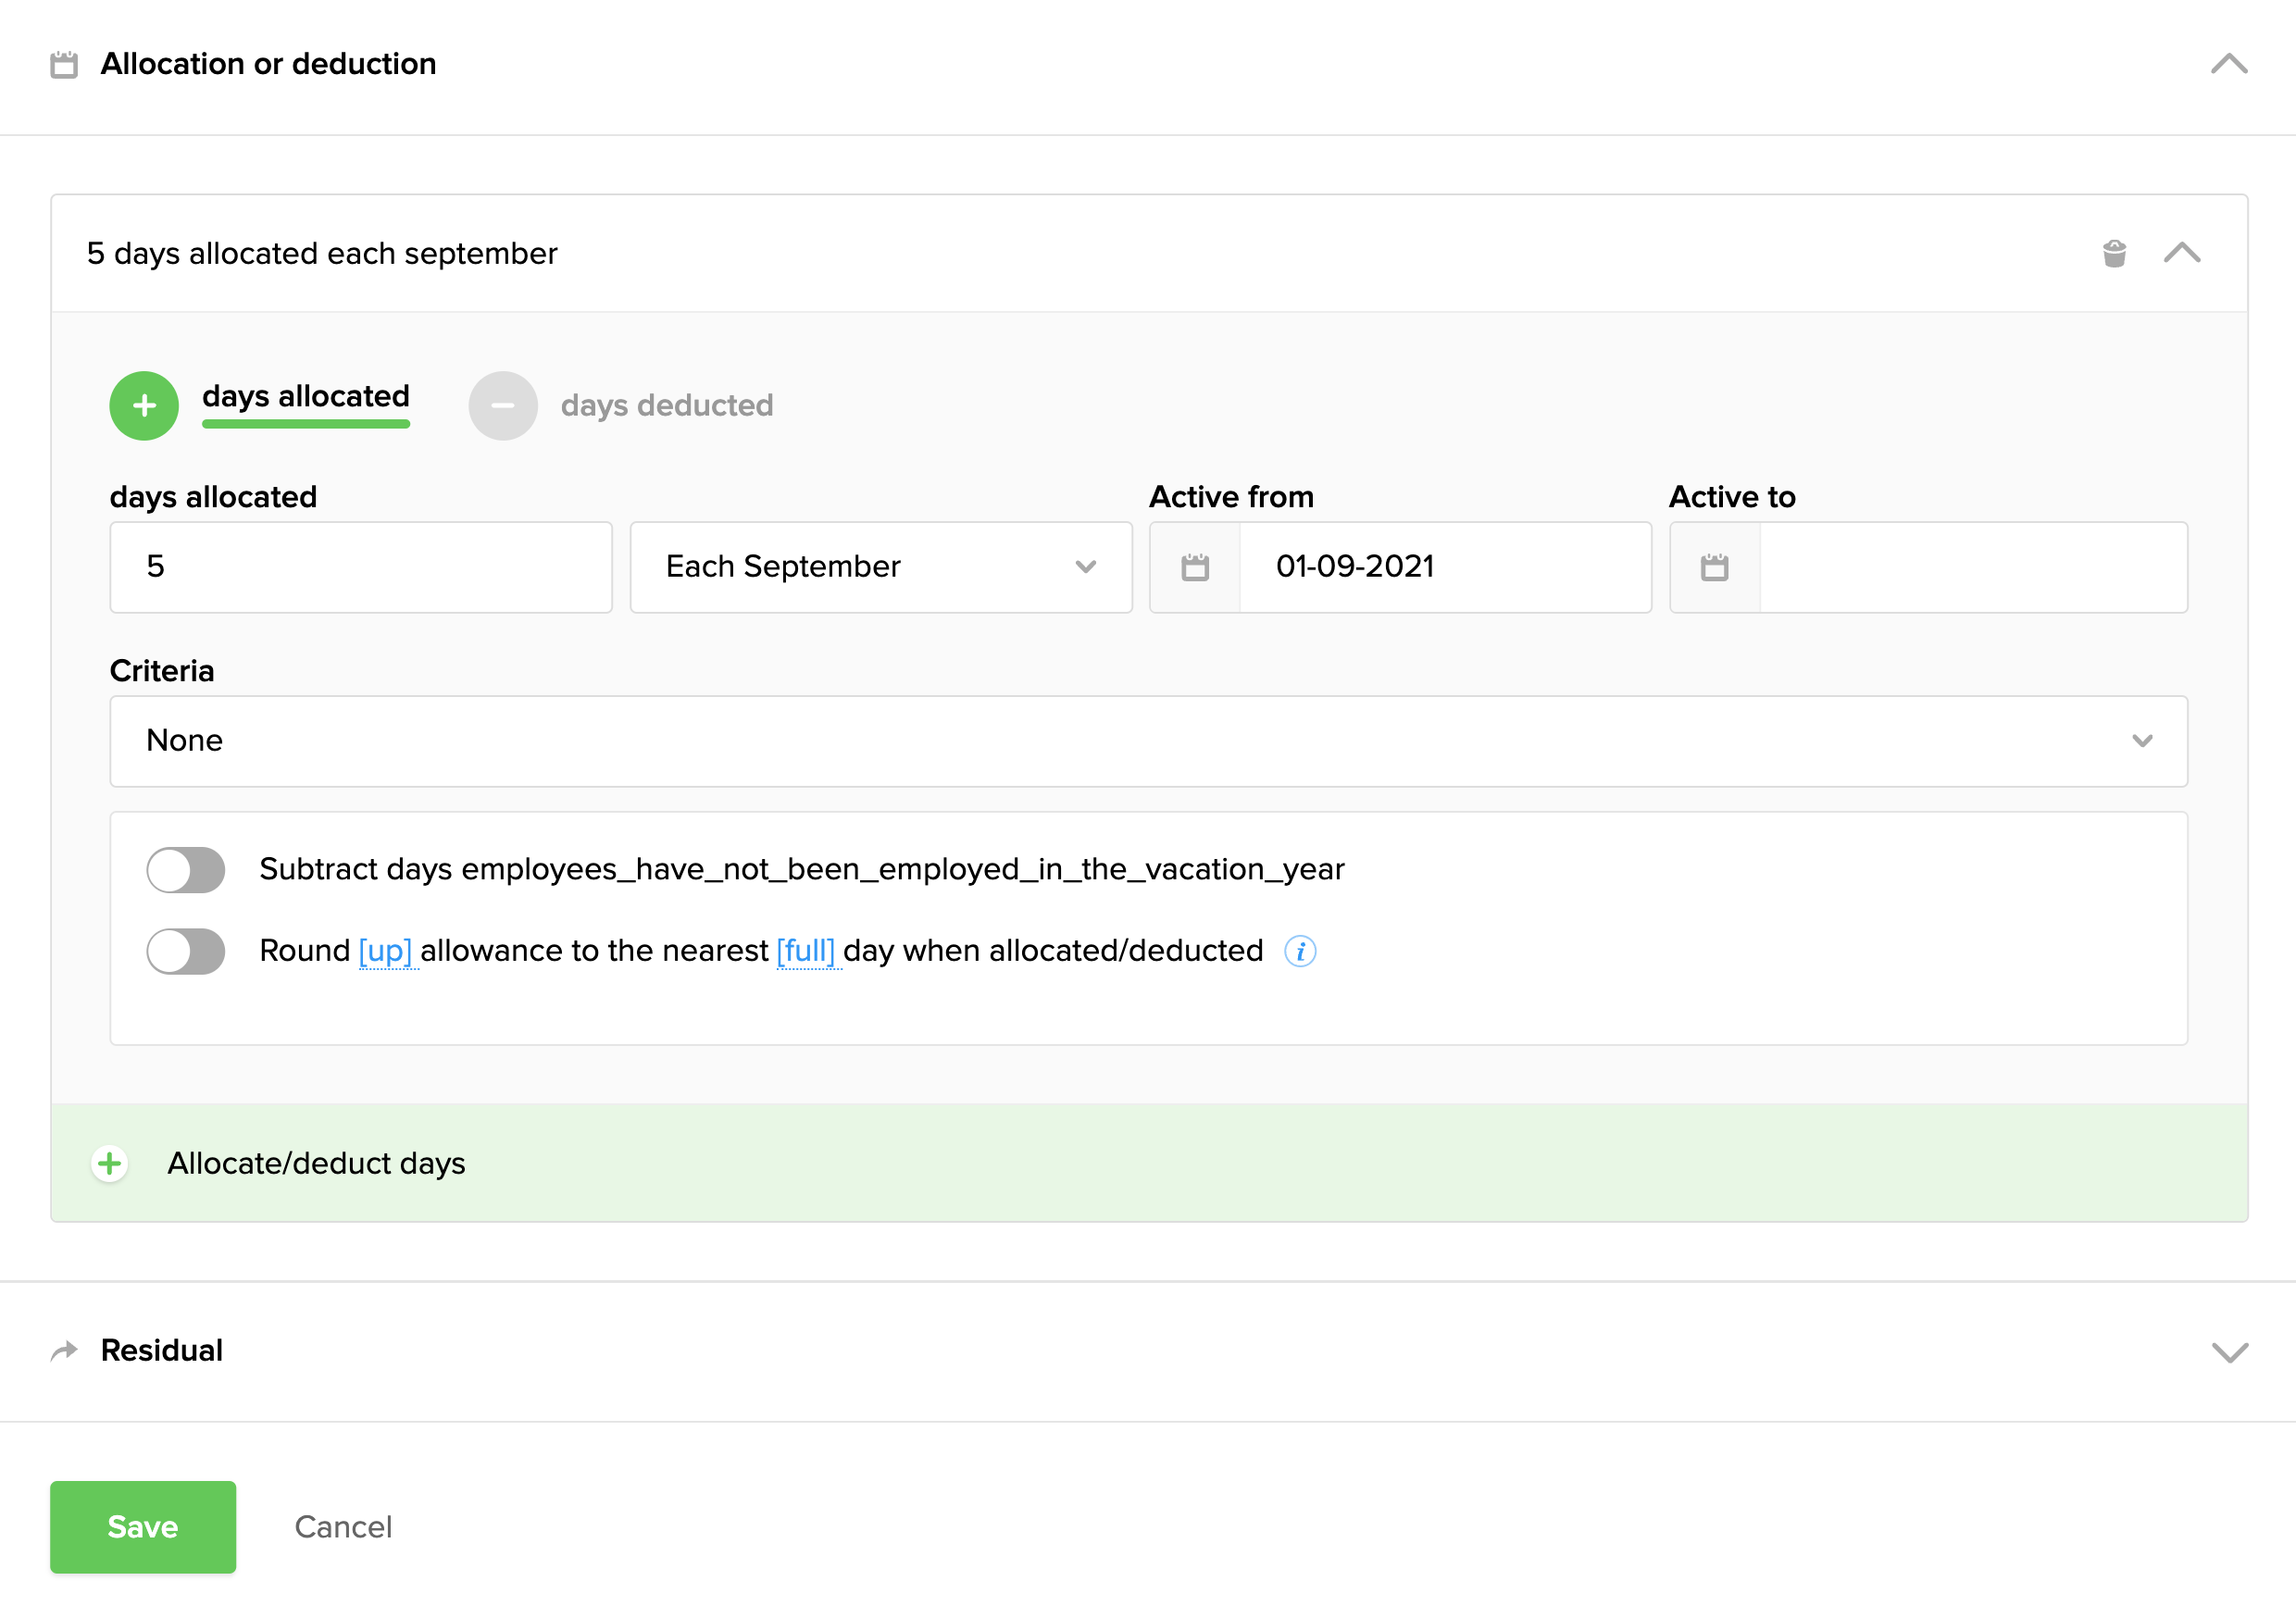The image size is (2296, 1618).
Task: Open the Each September frequency dropdown
Action: (x=880, y=567)
